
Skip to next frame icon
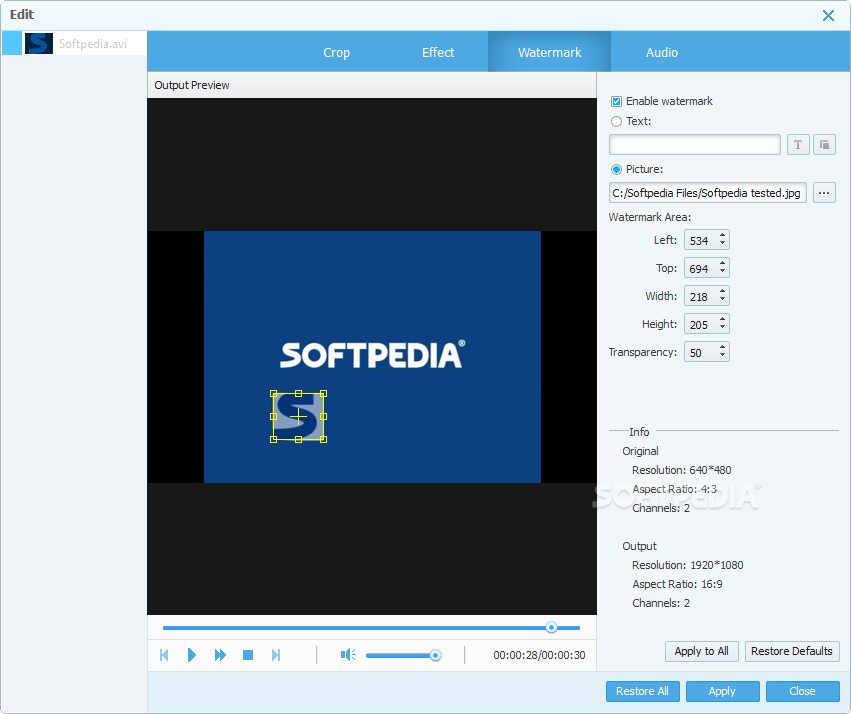(276, 655)
